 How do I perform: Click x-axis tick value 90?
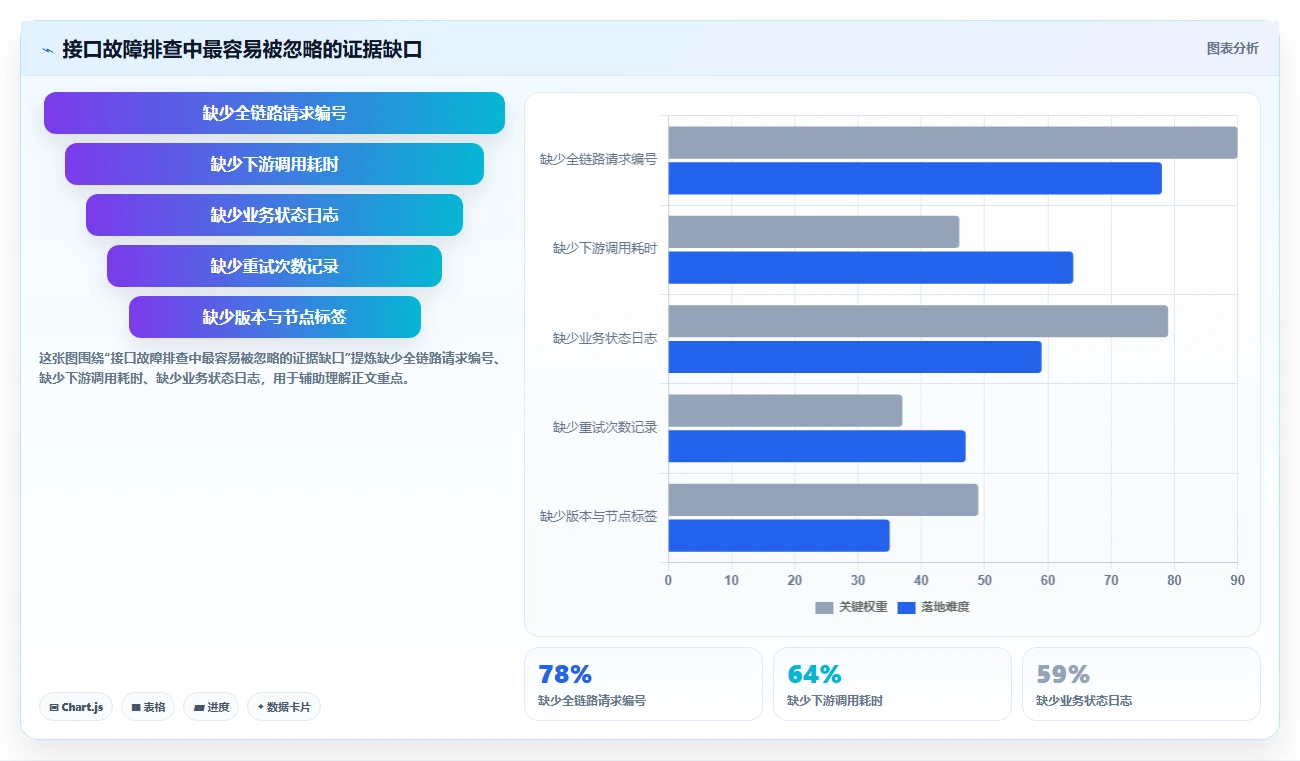click(x=1237, y=580)
